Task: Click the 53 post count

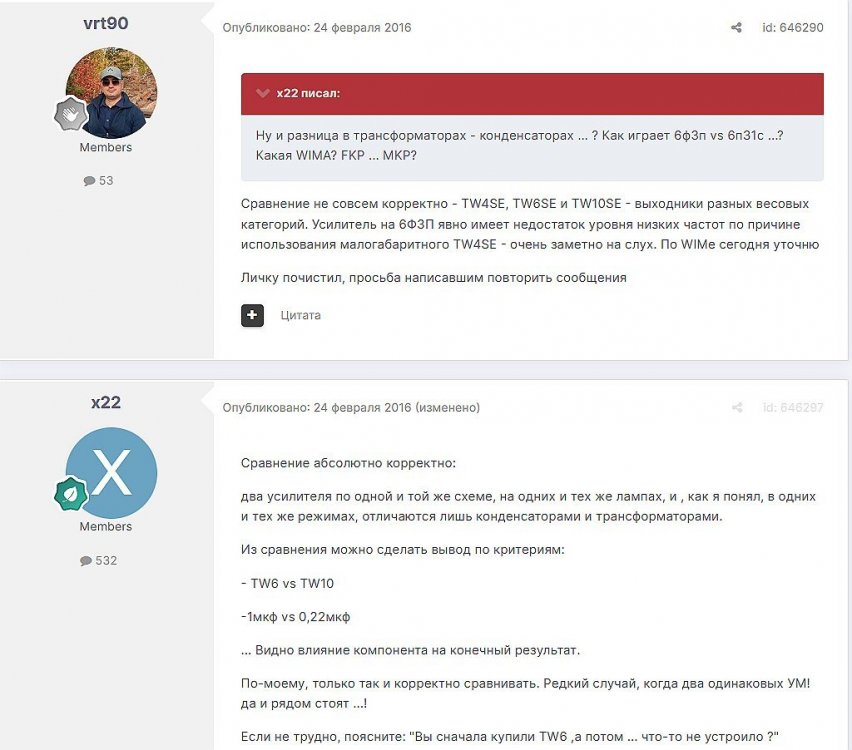Action: 106,180
